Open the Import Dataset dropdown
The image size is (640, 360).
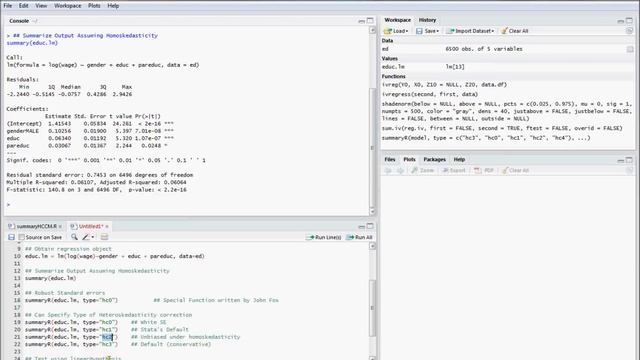[493, 31]
